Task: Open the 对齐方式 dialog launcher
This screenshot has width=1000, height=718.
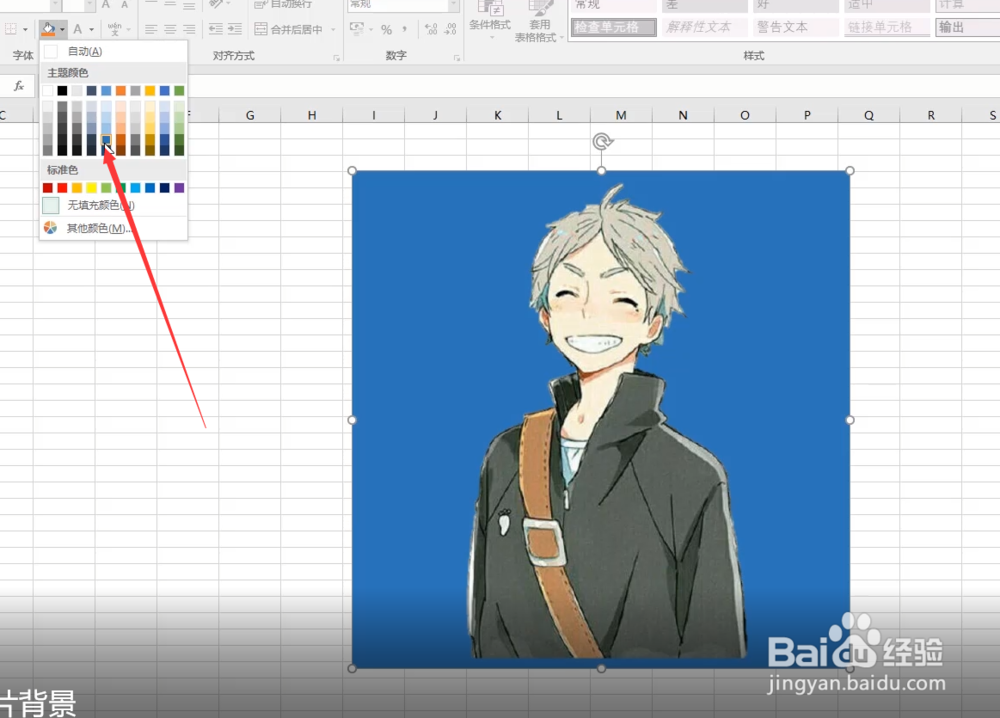Action: click(336, 58)
